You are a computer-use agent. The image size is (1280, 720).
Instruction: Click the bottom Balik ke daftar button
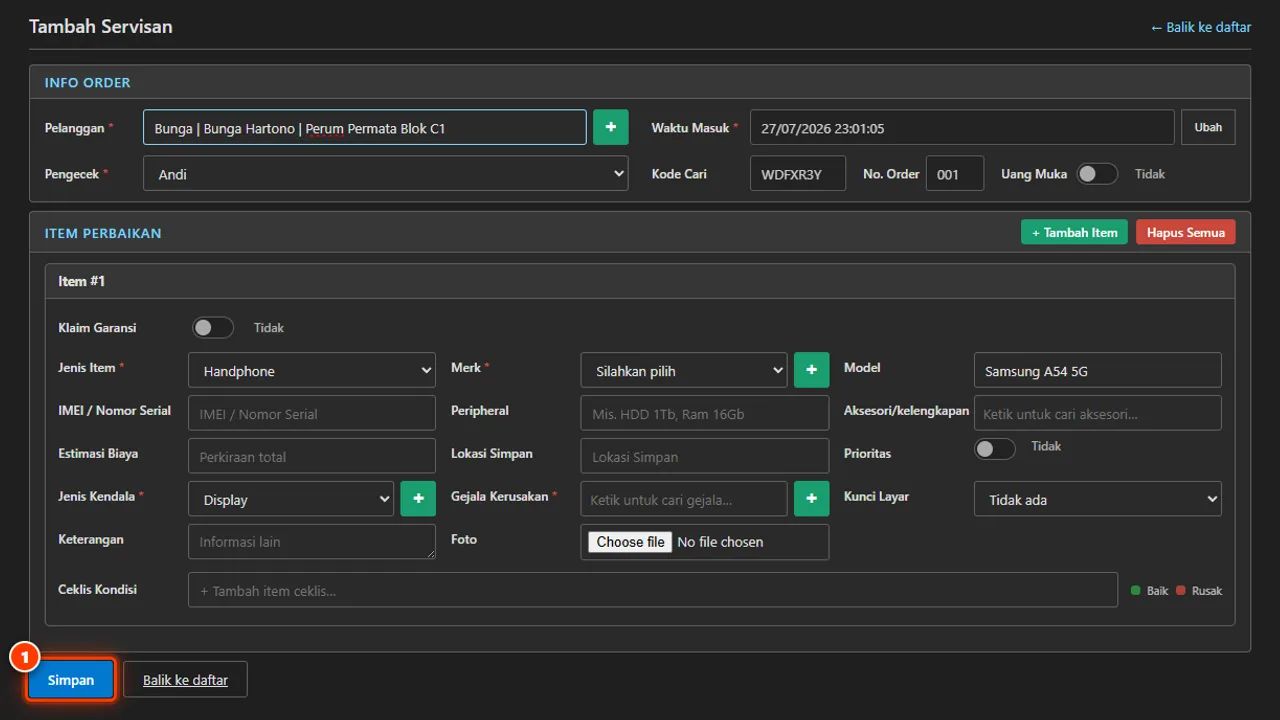[185, 680]
